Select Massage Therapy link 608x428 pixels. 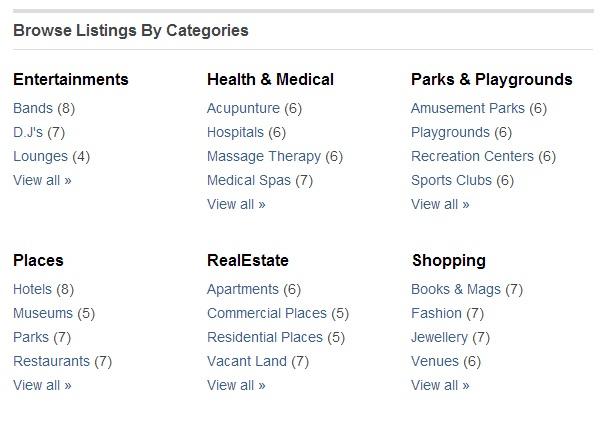pyautogui.click(x=264, y=156)
